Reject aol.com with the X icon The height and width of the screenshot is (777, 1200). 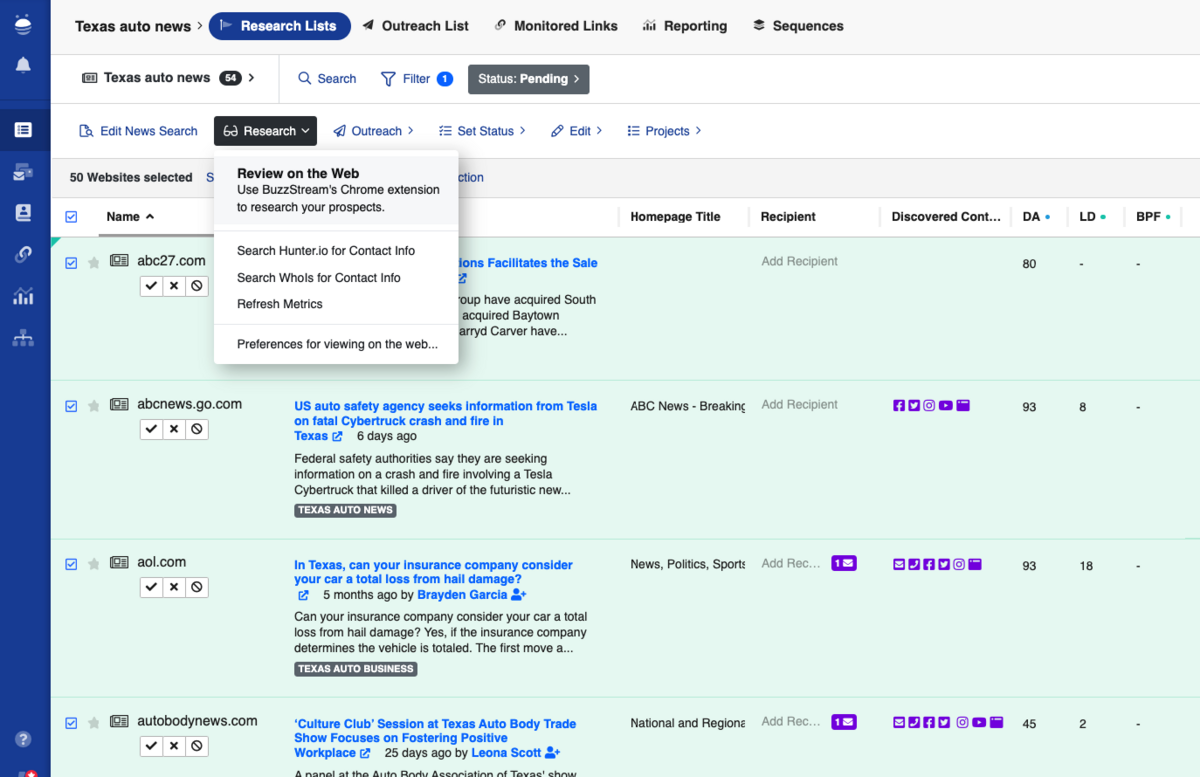[x=174, y=587]
